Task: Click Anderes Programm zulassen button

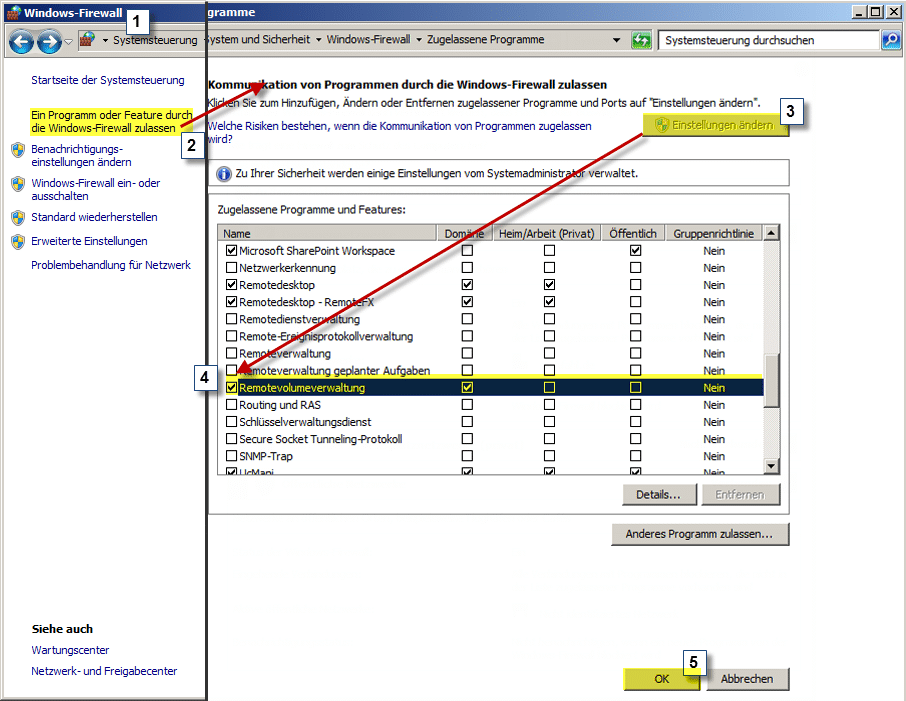Action: (699, 534)
